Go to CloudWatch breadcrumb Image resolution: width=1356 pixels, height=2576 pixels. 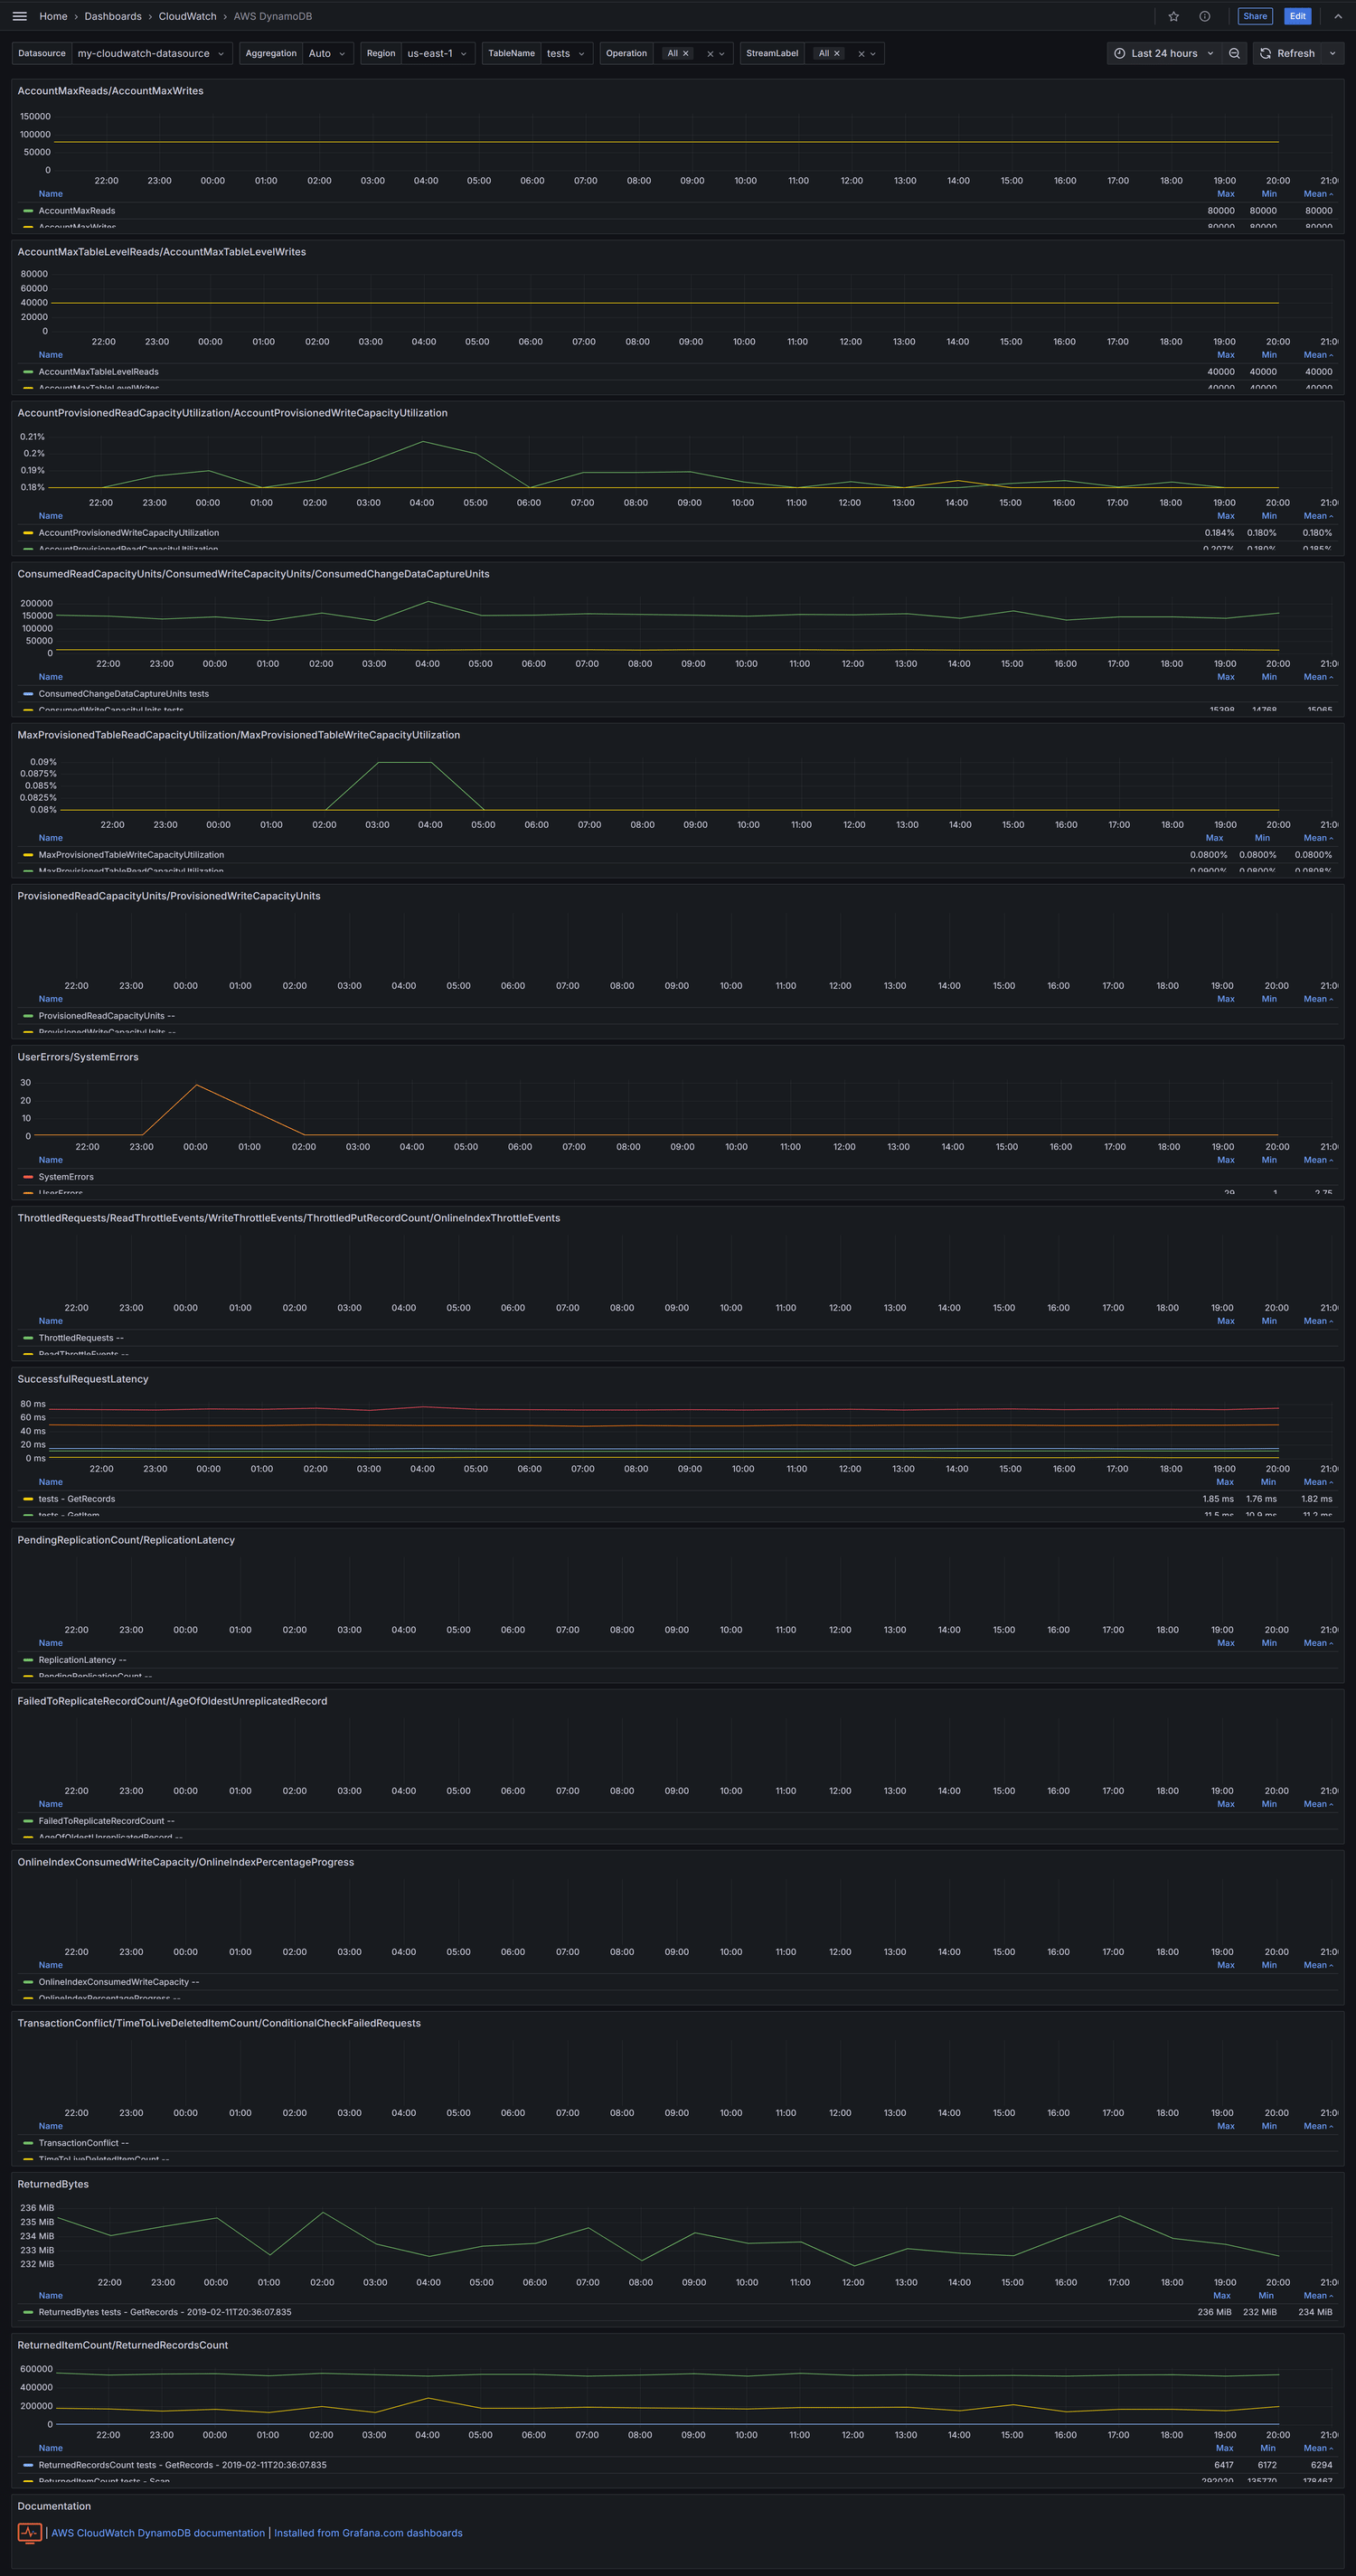pyautogui.click(x=187, y=16)
